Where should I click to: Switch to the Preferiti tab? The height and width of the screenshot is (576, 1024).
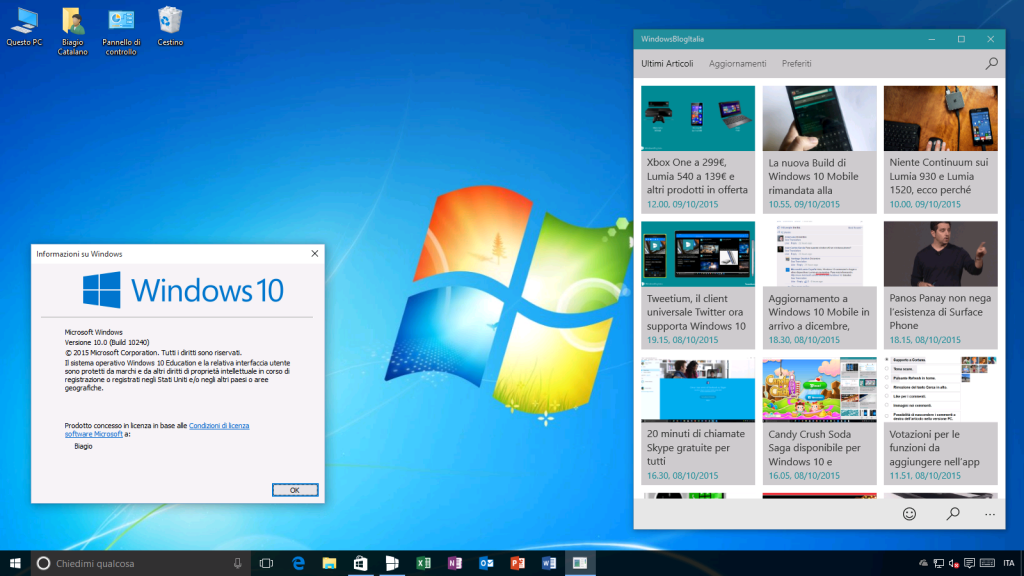(796, 63)
